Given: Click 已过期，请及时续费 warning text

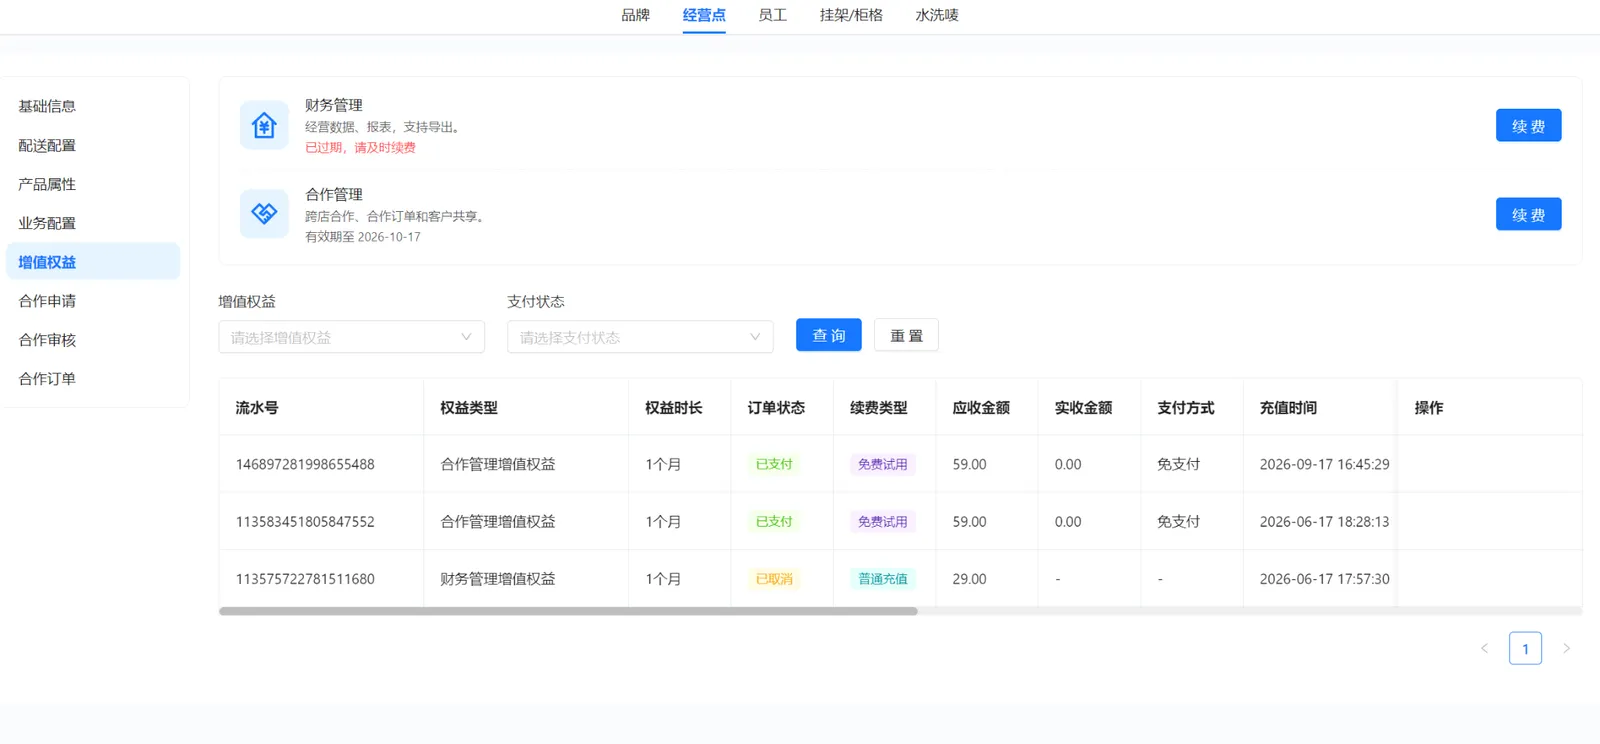Looking at the screenshot, I should 360,148.
